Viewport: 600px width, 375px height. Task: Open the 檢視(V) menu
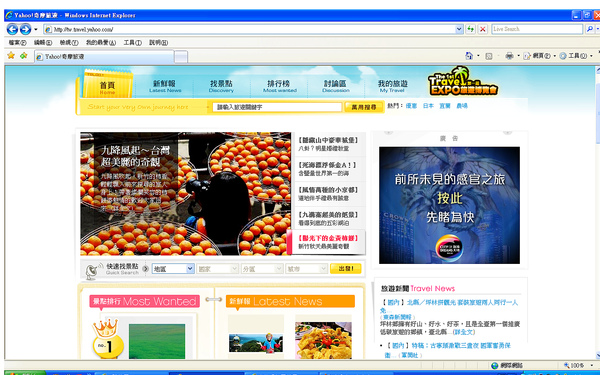point(69,43)
